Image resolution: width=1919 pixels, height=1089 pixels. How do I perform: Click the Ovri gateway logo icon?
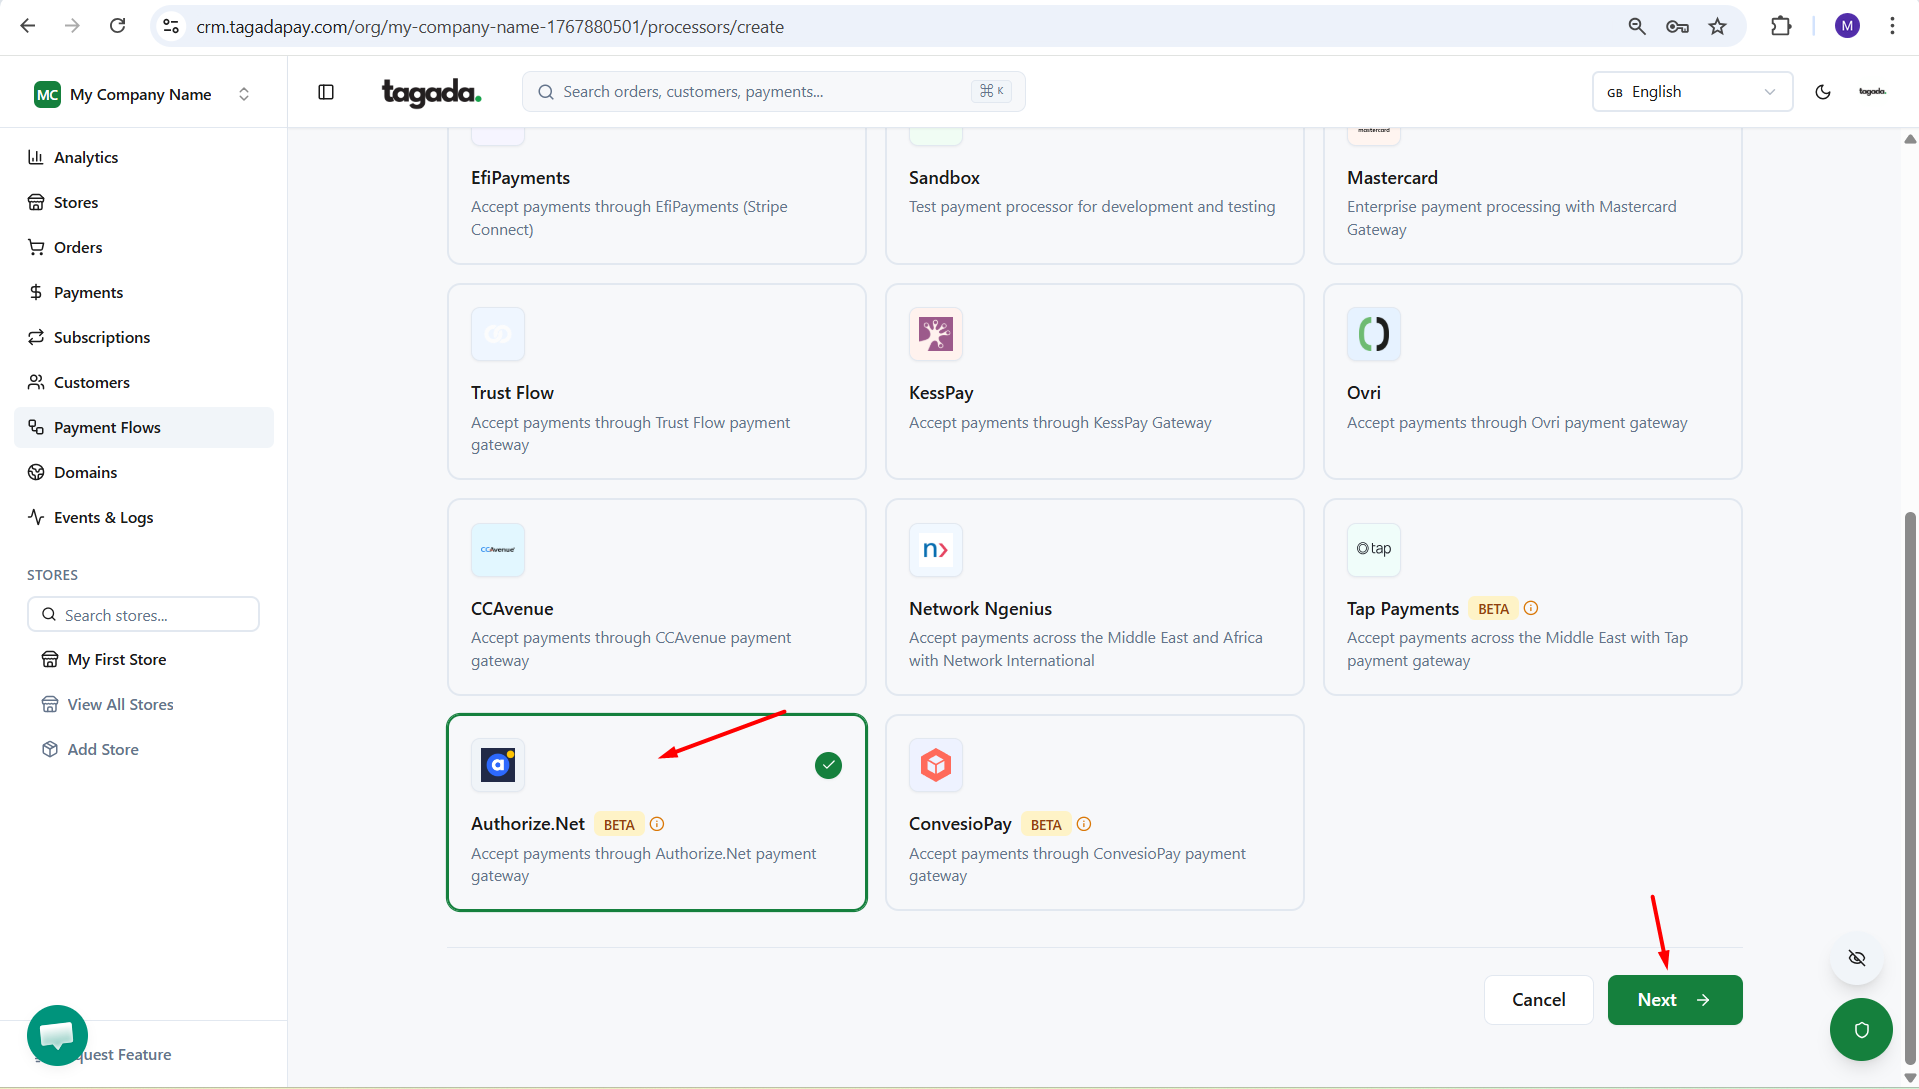[x=1373, y=334]
